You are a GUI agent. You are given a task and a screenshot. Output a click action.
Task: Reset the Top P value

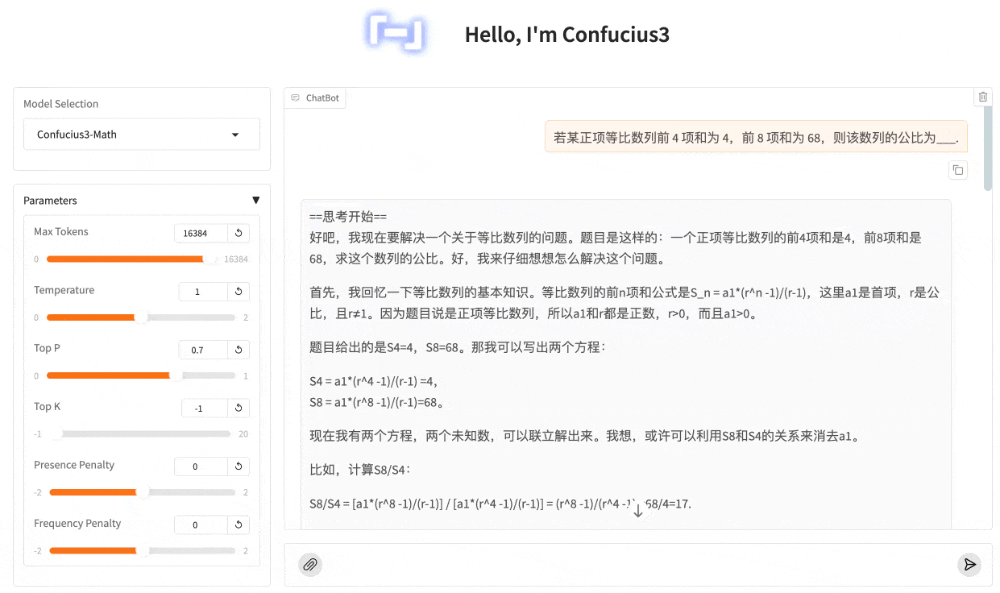pyautogui.click(x=239, y=349)
